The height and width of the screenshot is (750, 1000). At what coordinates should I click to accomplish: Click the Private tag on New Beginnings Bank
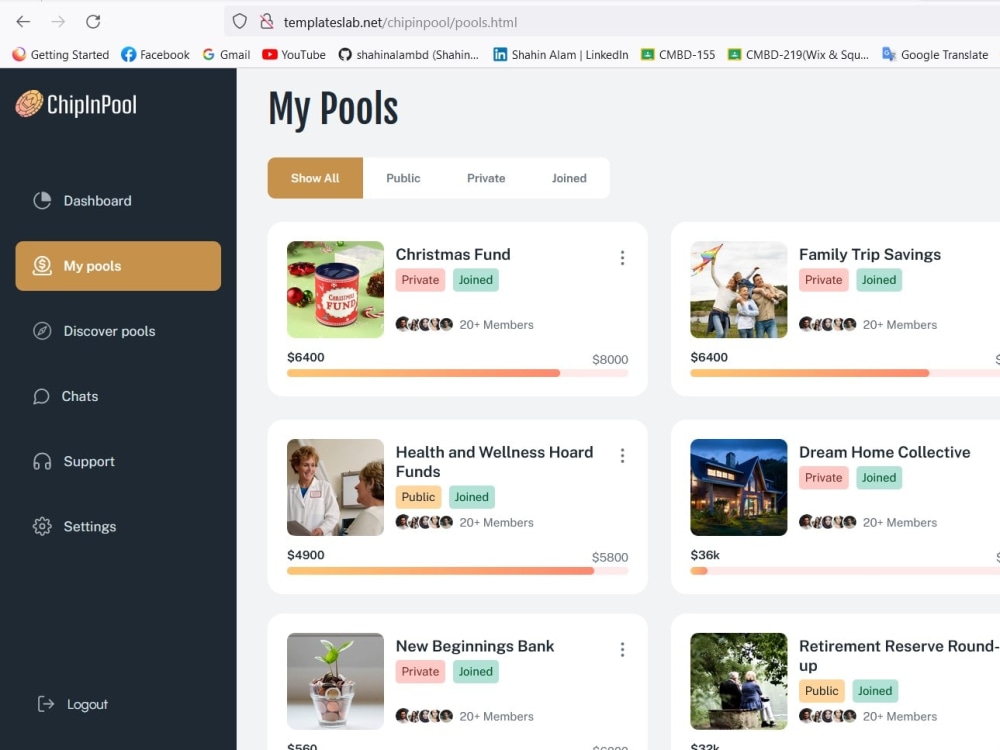(420, 672)
